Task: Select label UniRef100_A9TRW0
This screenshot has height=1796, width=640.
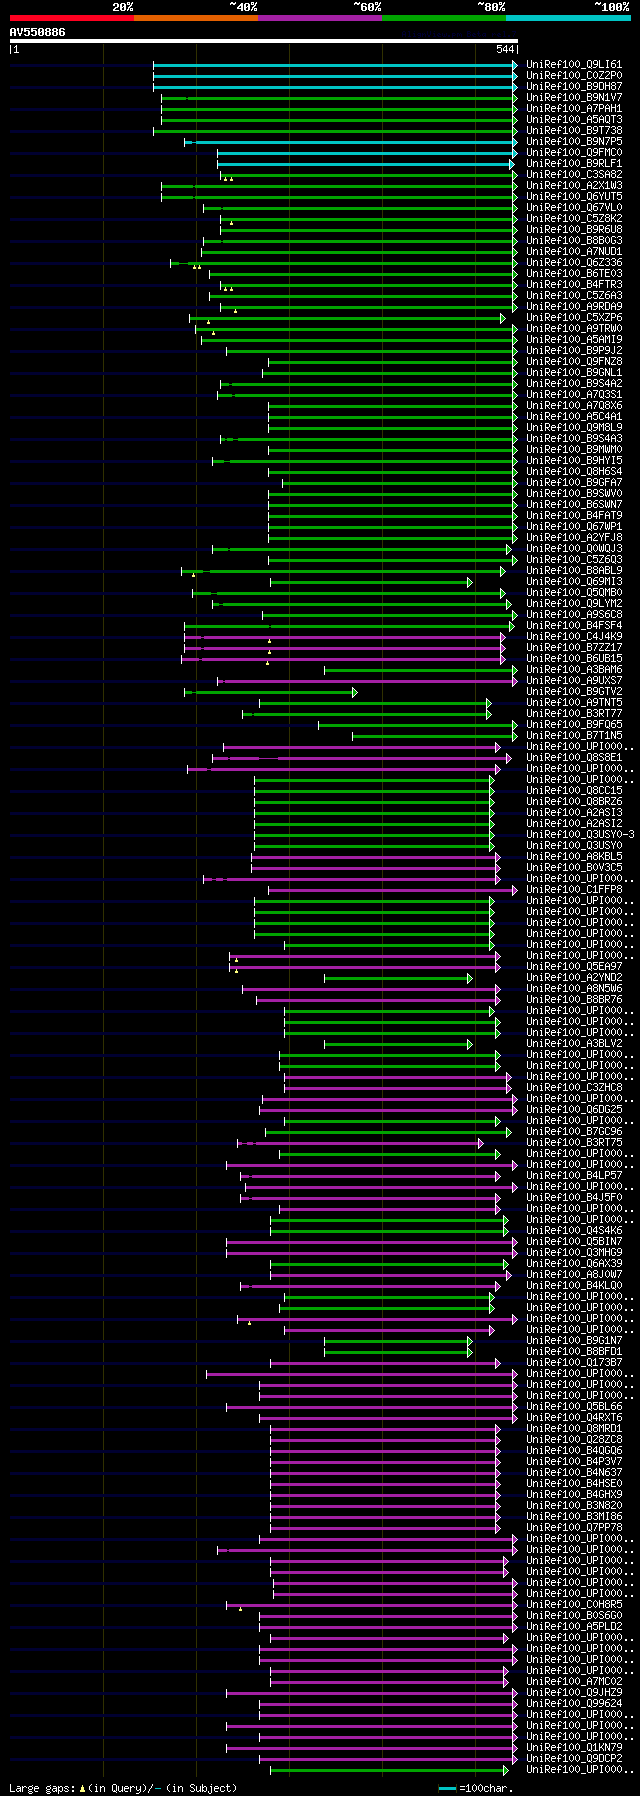Action: 574,329
